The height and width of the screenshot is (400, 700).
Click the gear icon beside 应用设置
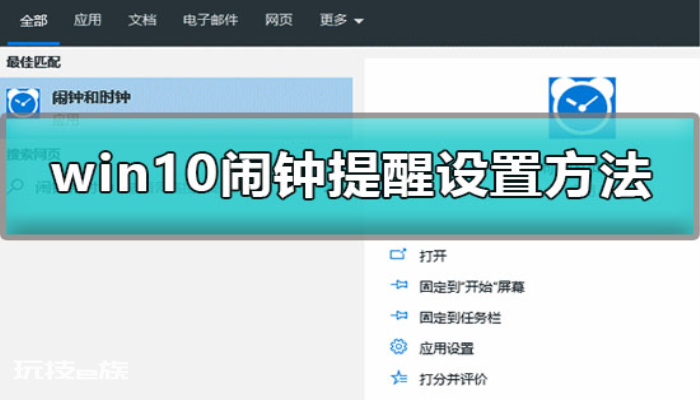click(399, 346)
